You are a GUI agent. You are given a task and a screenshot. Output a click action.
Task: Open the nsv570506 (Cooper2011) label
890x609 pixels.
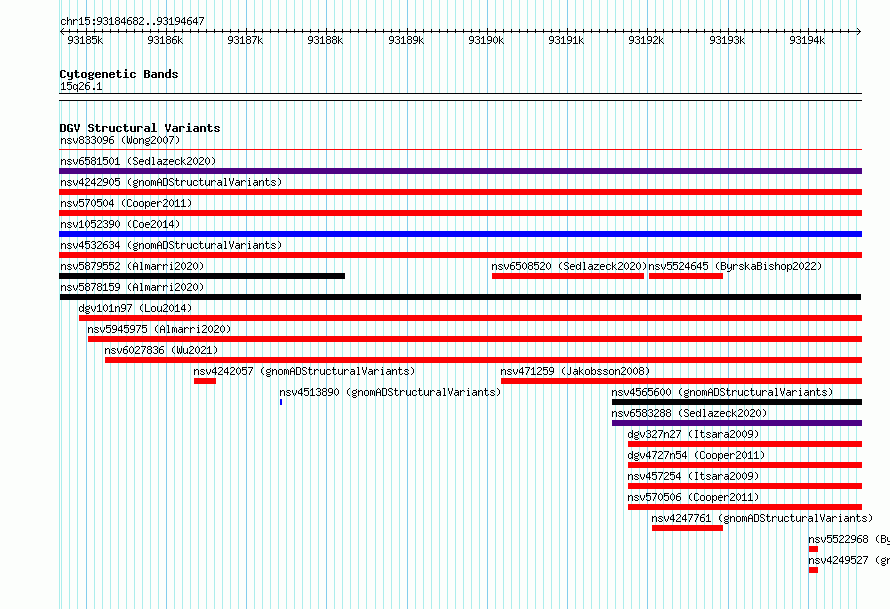(693, 497)
